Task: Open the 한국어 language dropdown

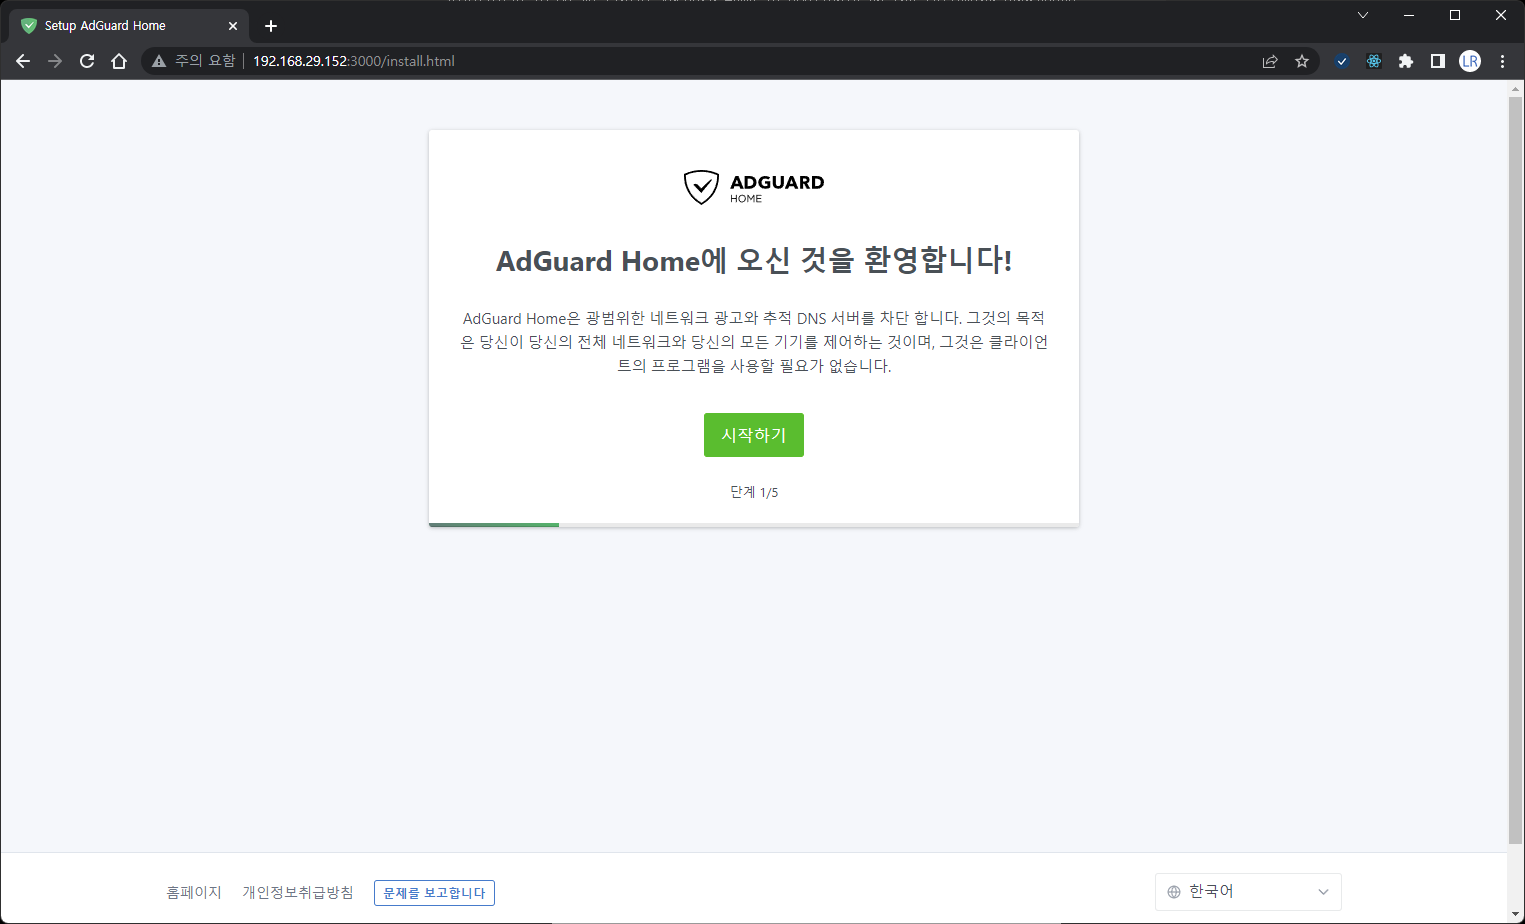Action: pos(1248,892)
